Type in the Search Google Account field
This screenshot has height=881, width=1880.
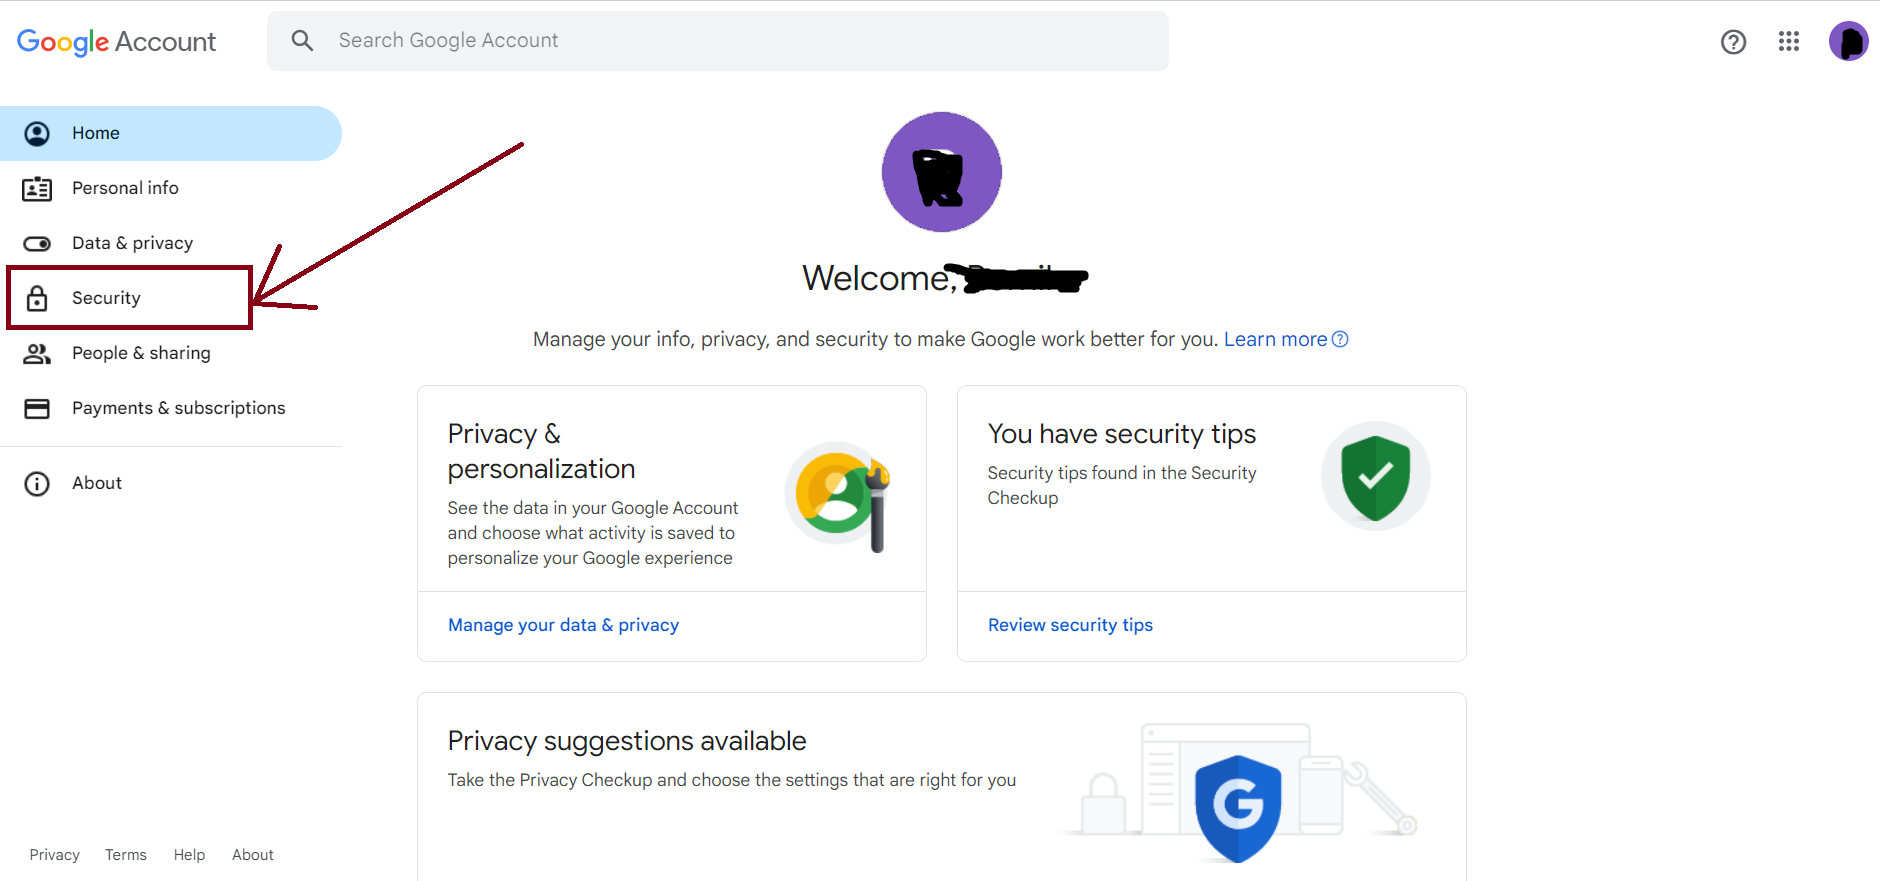pyautogui.click(x=740, y=41)
